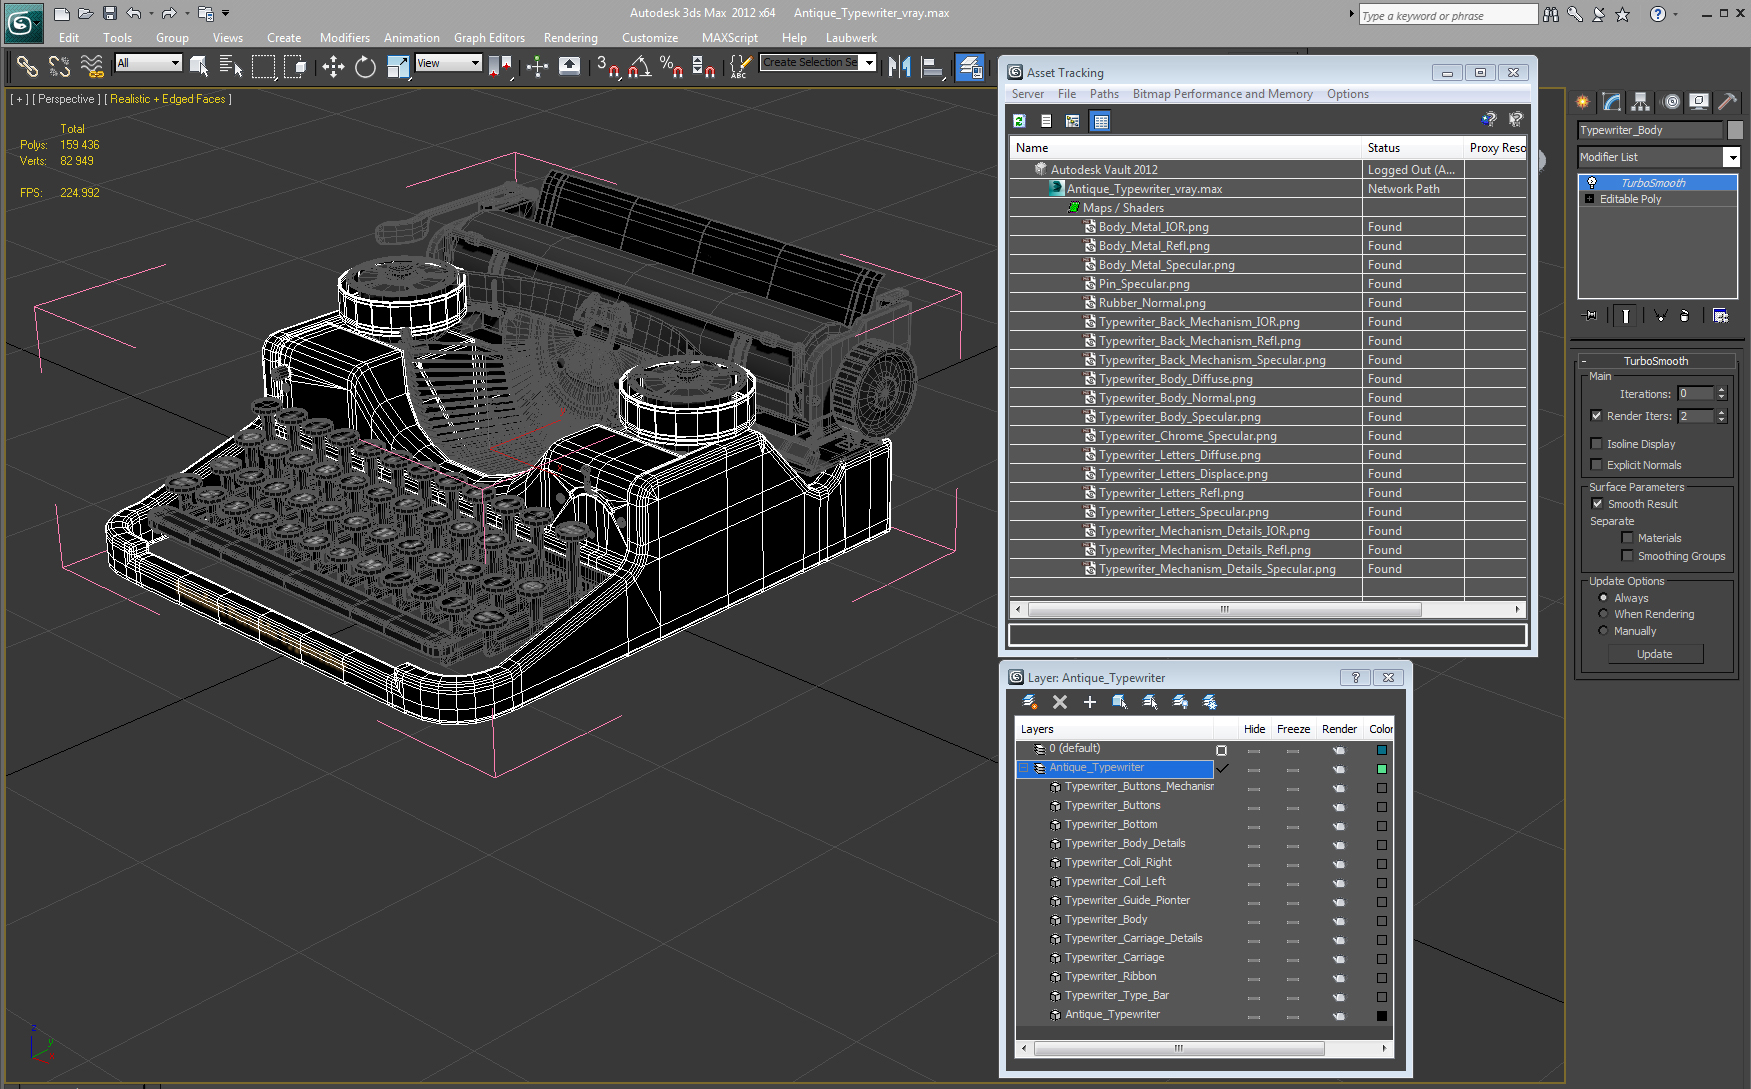The width and height of the screenshot is (1751, 1089).
Task: Enable Separate by Materials checkbox
Action: coord(1627,538)
